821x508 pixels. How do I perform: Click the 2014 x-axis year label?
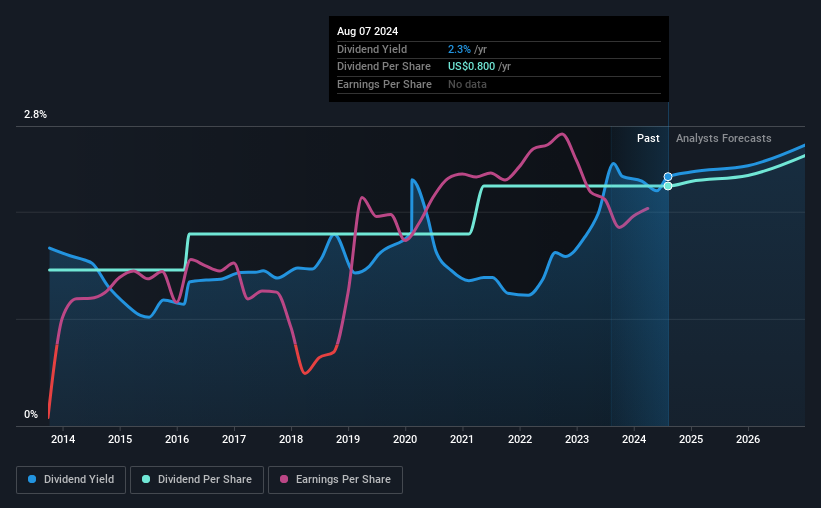63,439
